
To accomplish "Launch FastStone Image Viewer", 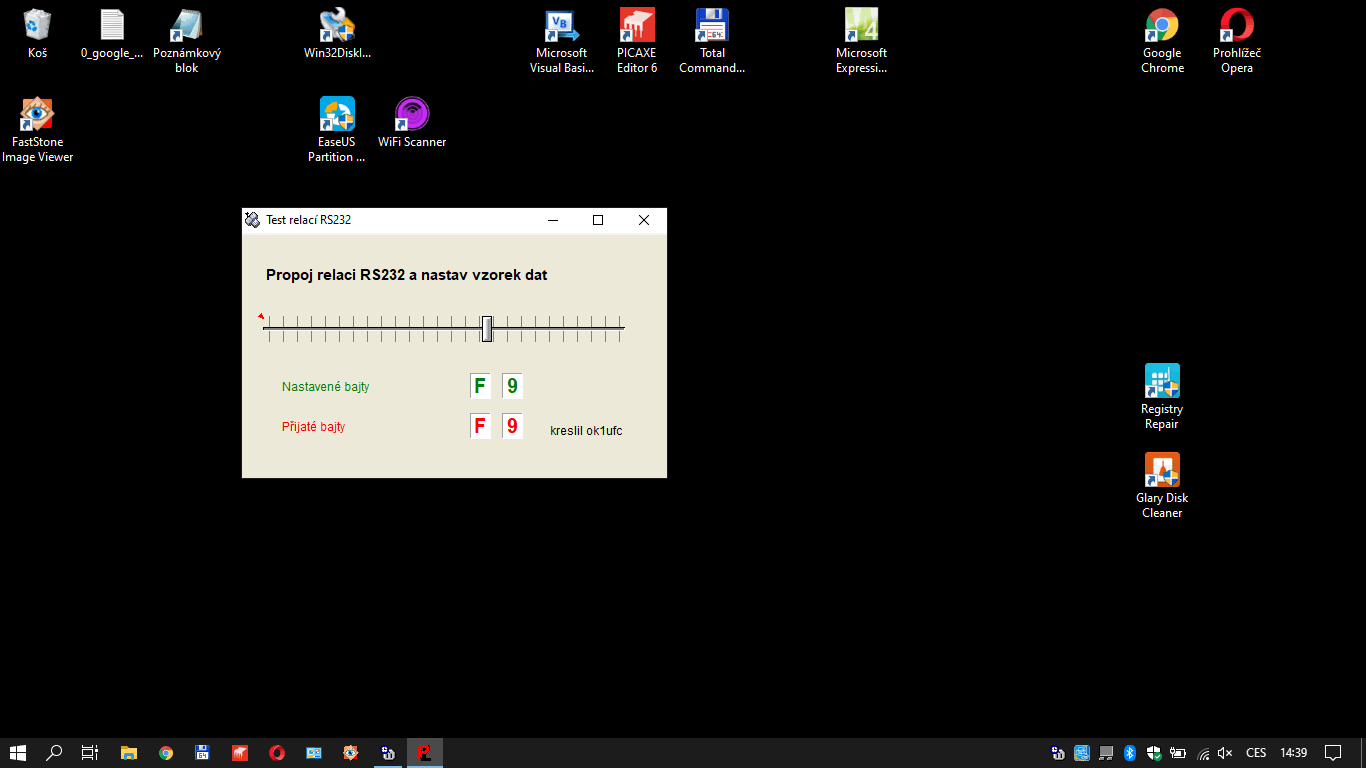I will pos(37,112).
